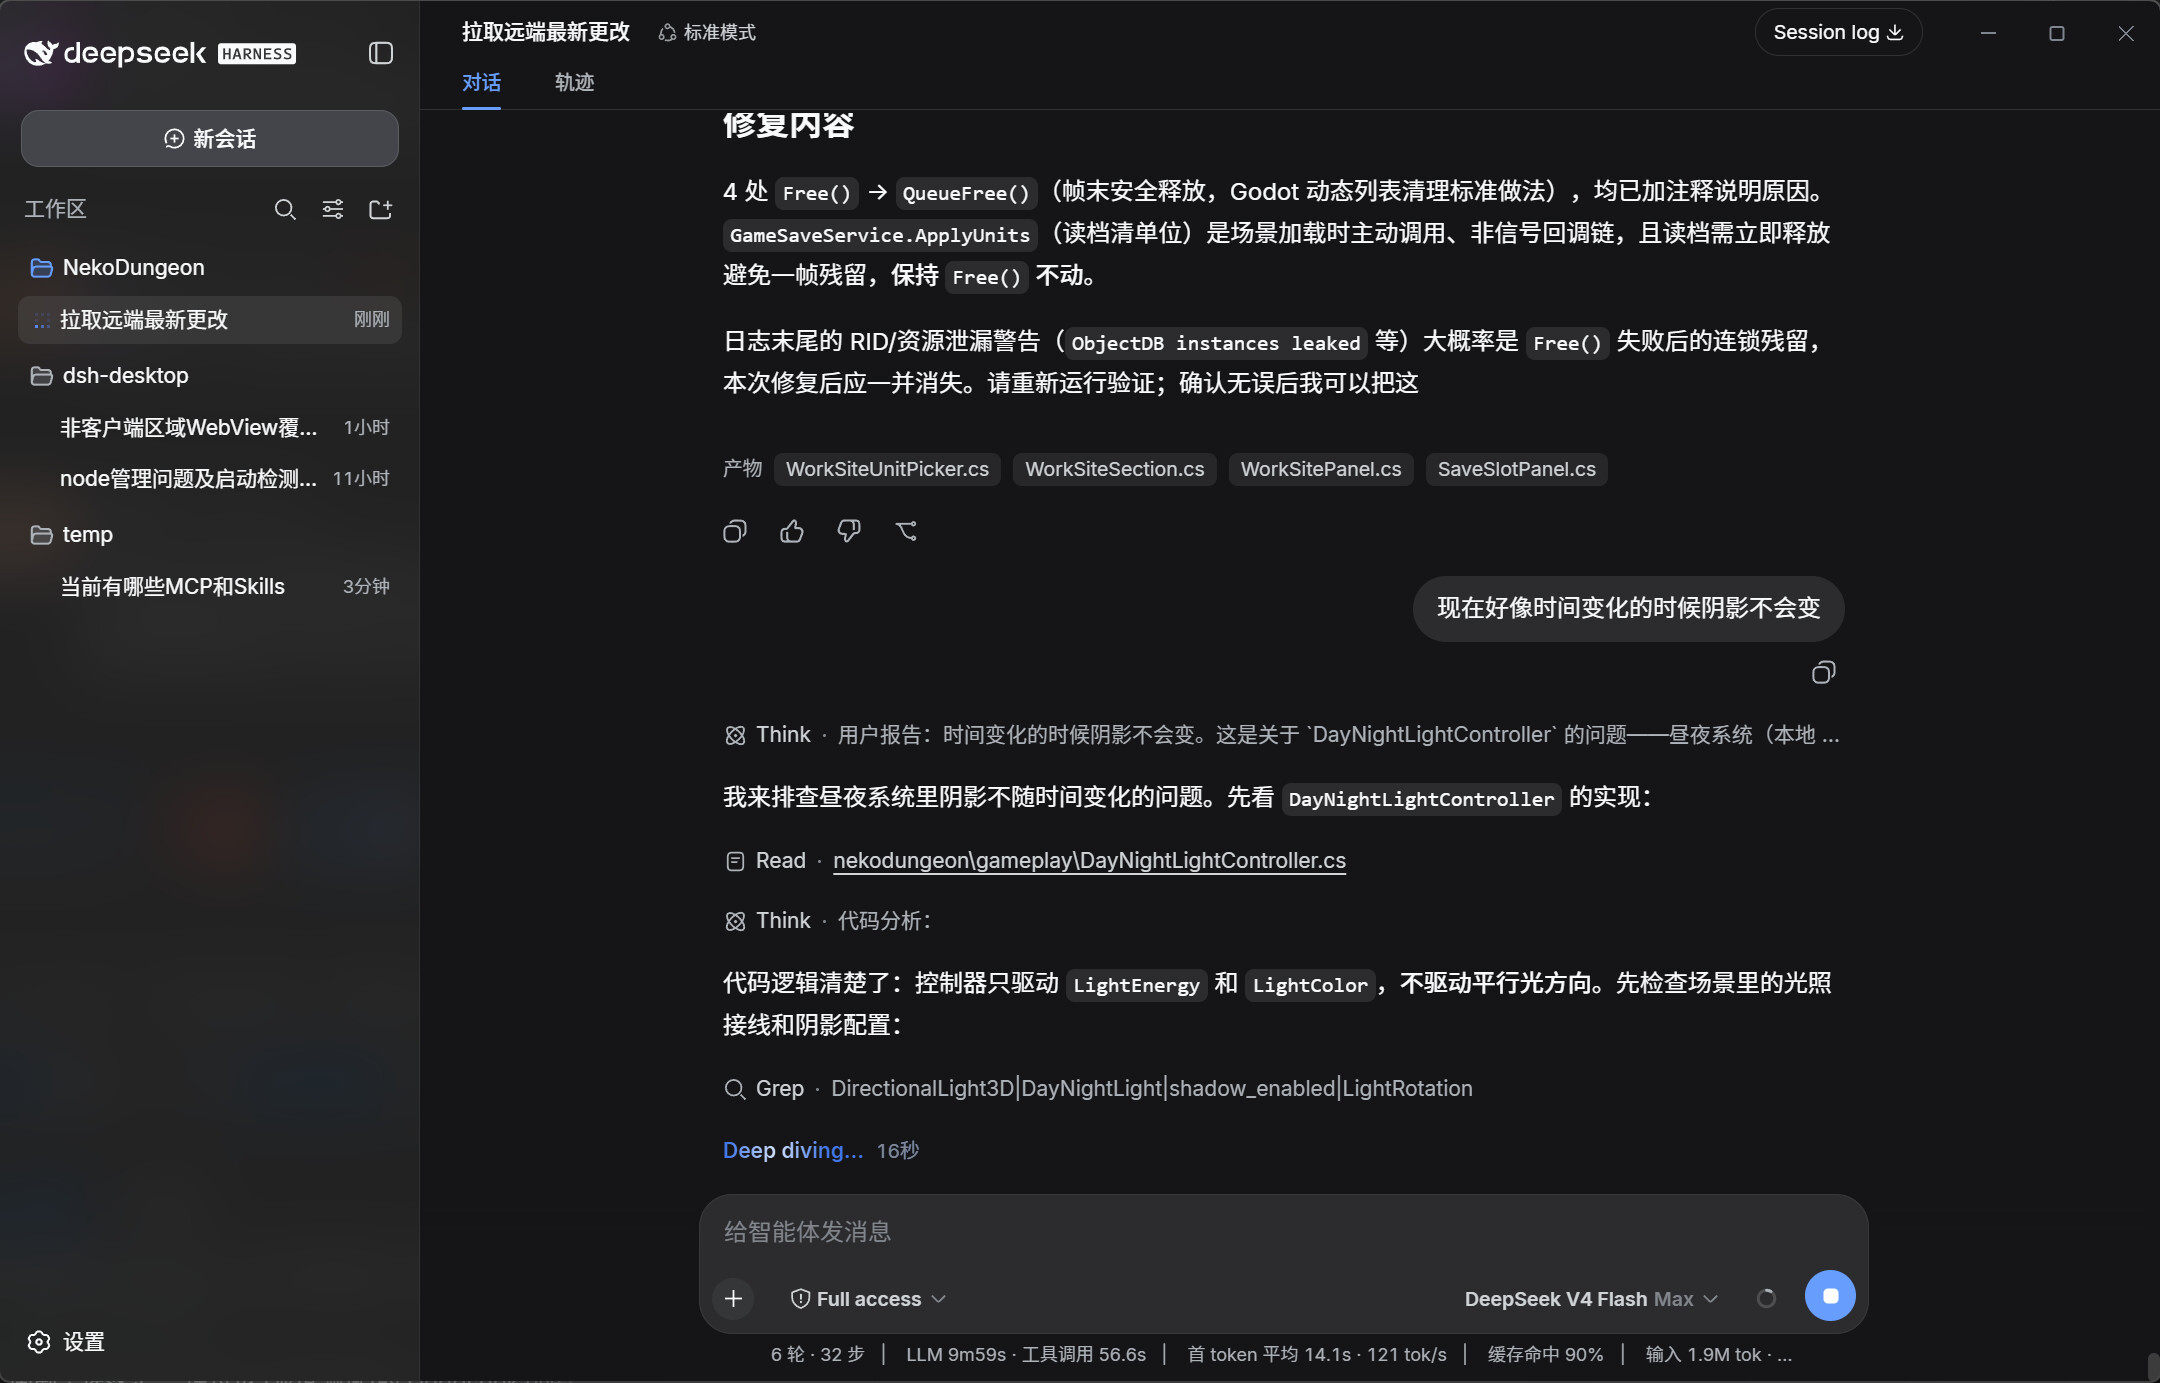Viewport: 2160px width, 1383px height.
Task: Open the DeepSeek V4 Flash Max model dropdown
Action: pos(1591,1299)
